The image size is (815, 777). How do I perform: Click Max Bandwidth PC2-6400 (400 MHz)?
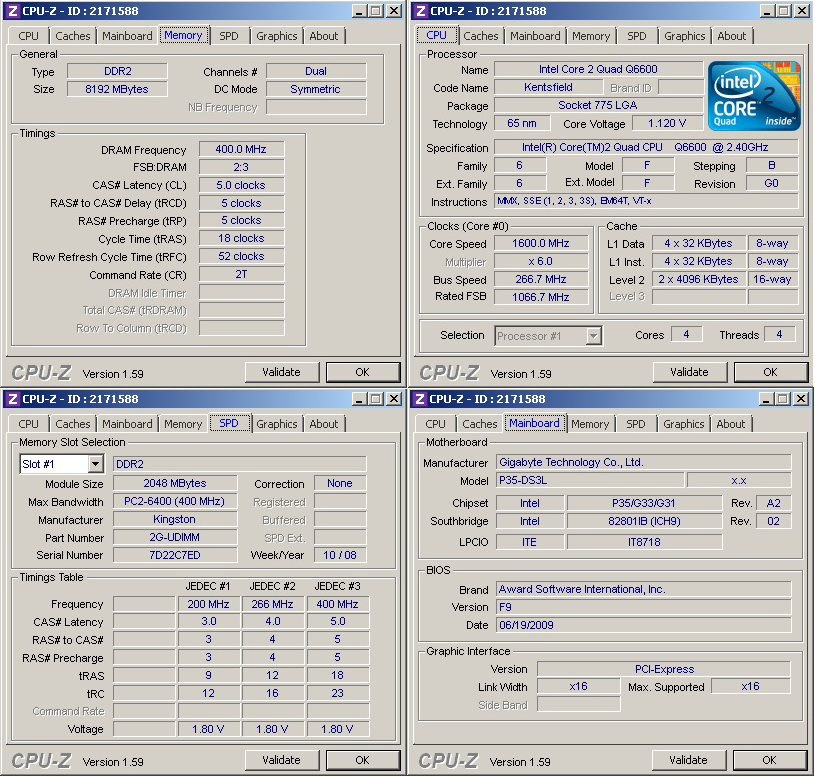(x=175, y=502)
